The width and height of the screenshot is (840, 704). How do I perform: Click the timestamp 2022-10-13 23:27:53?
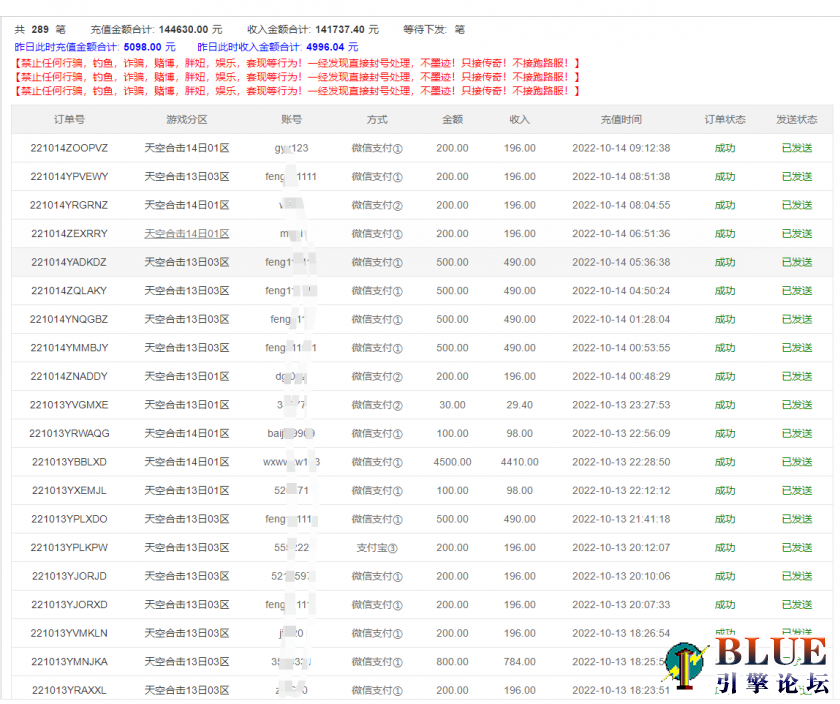pos(621,405)
